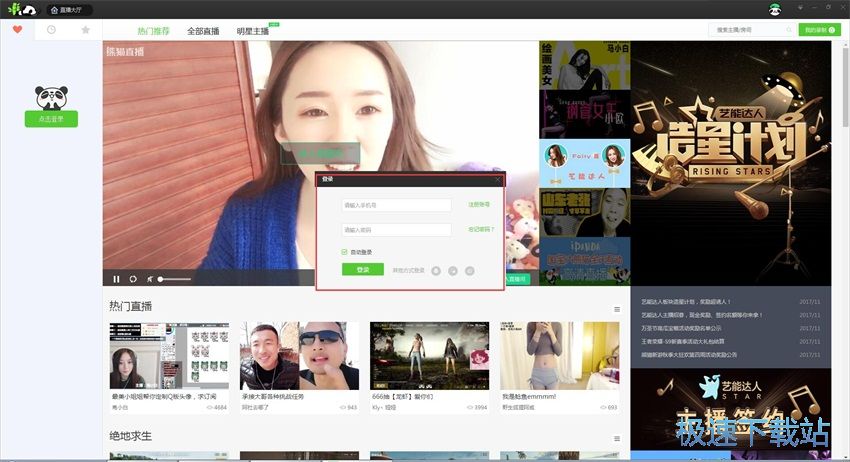Viewport: 850px width, 462px height.
Task: Click the green 直播间 button under the player
Action: [517, 279]
